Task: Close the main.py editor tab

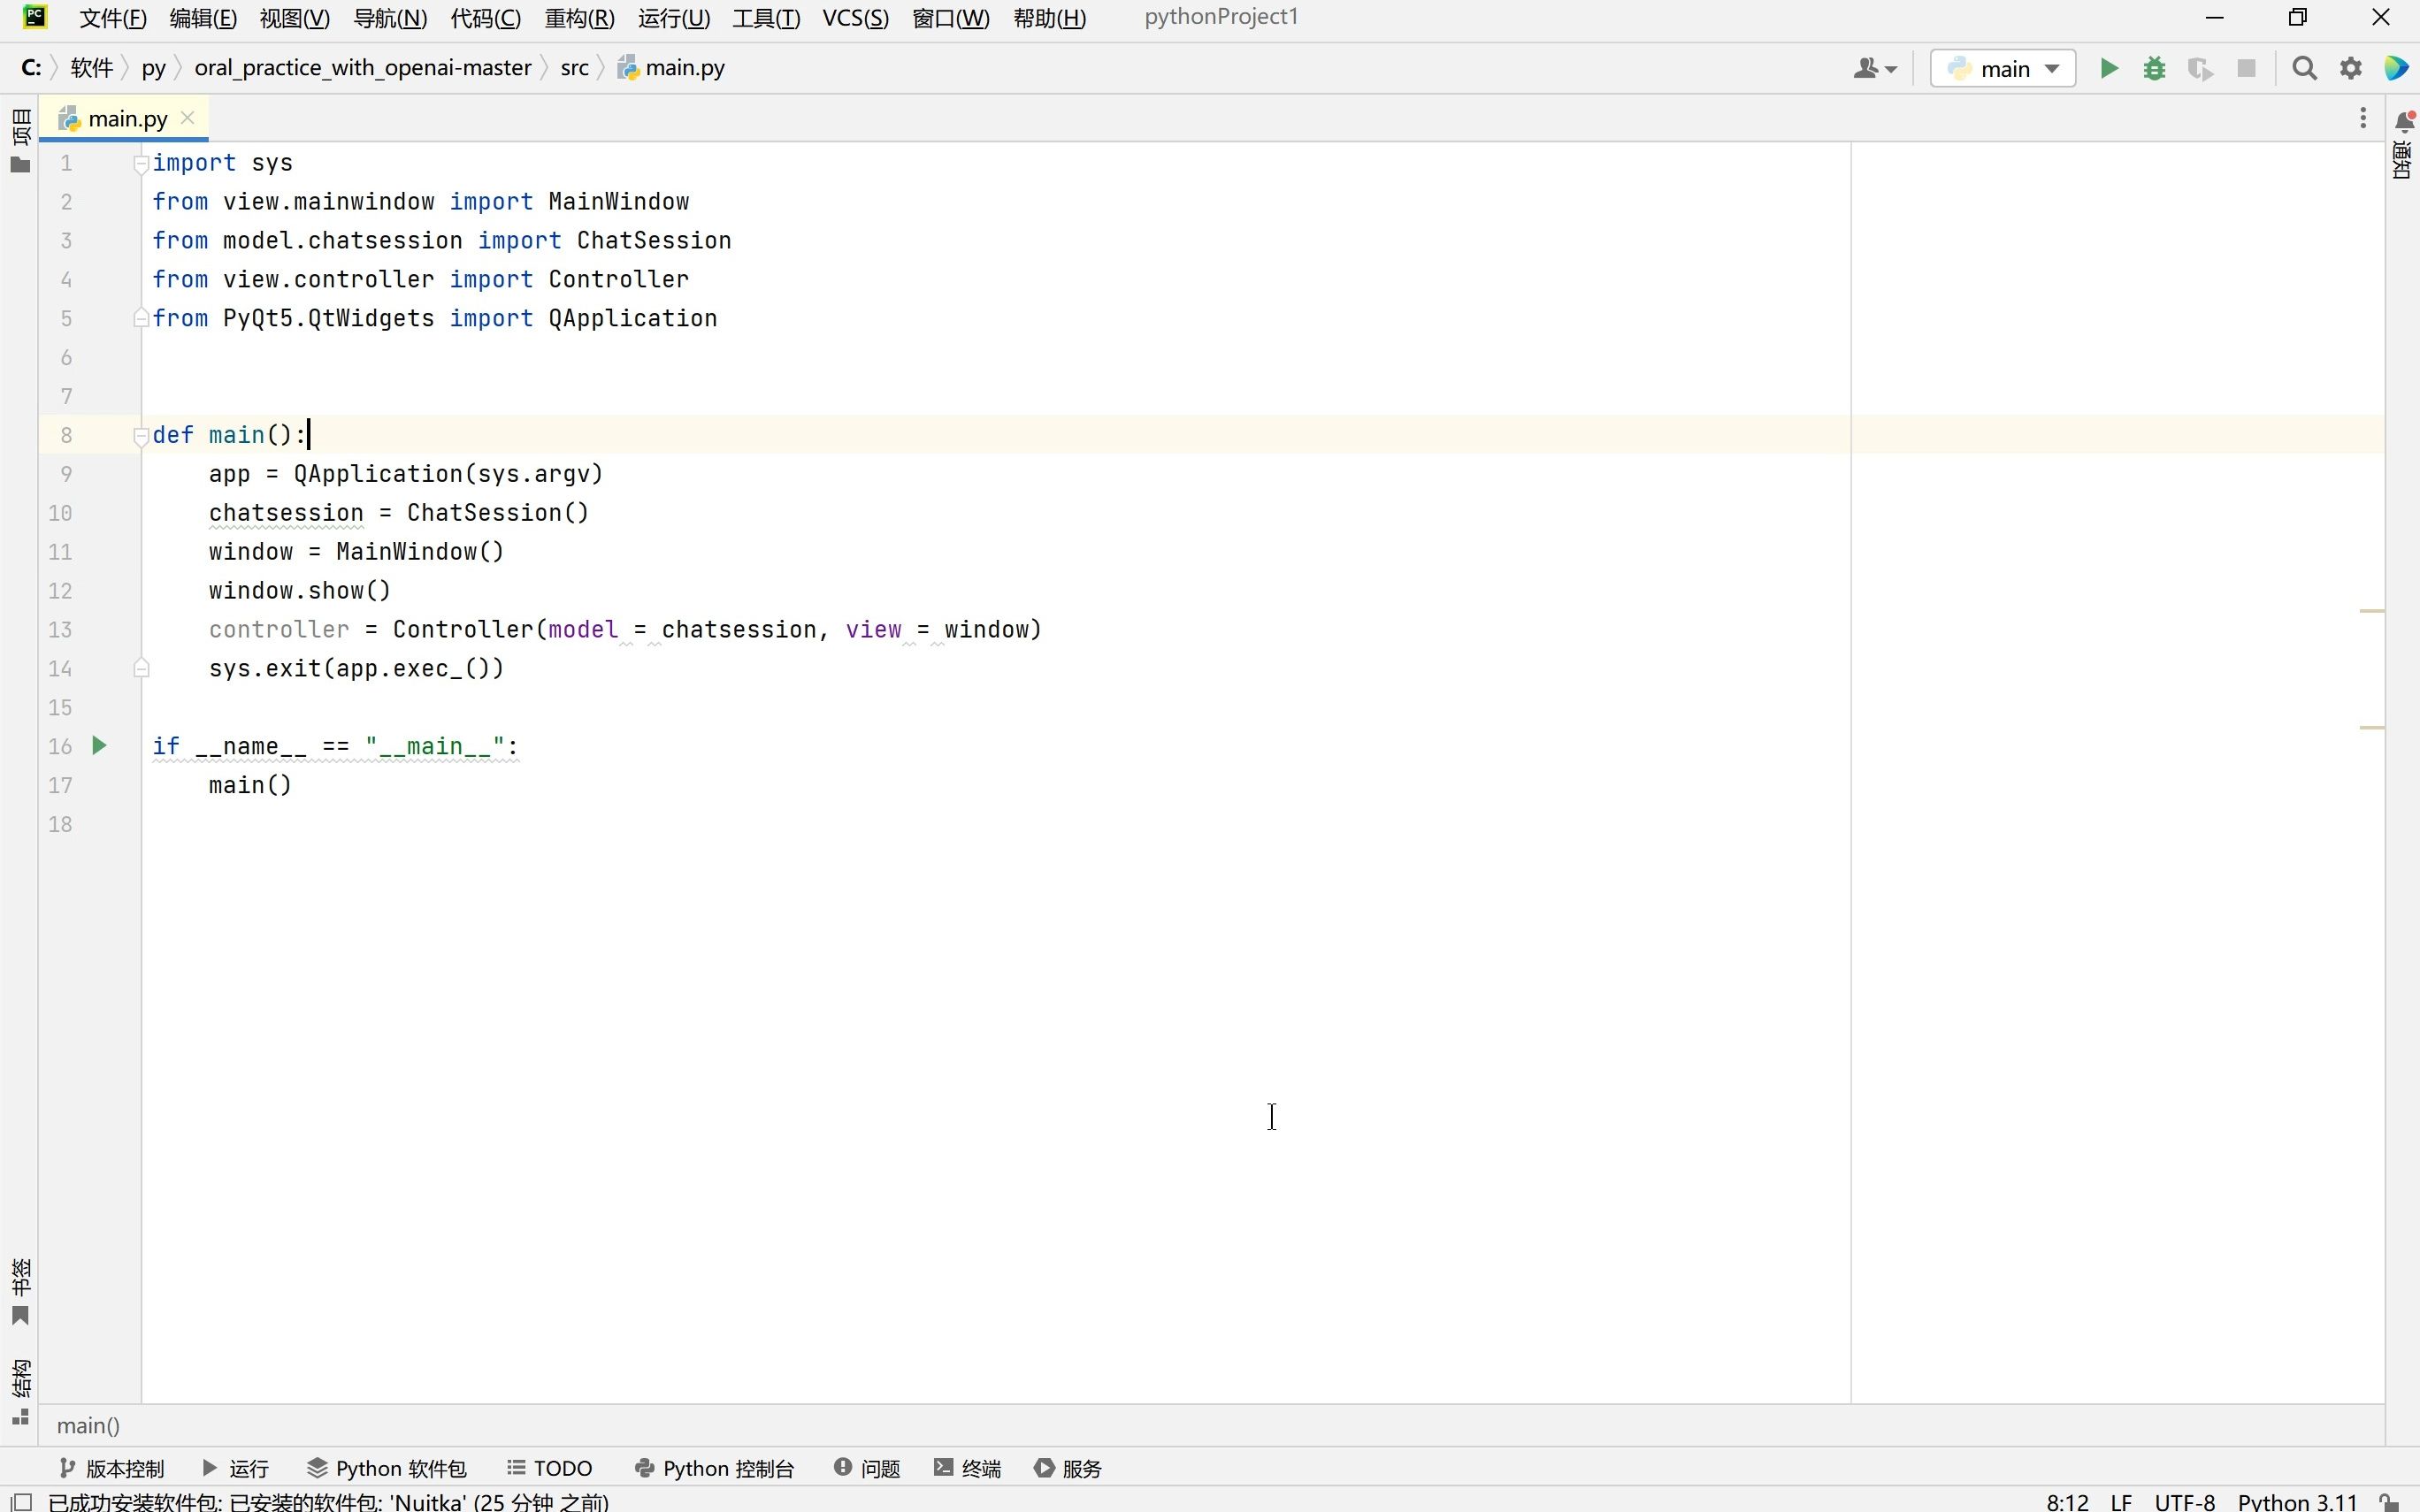Action: pyautogui.click(x=187, y=118)
